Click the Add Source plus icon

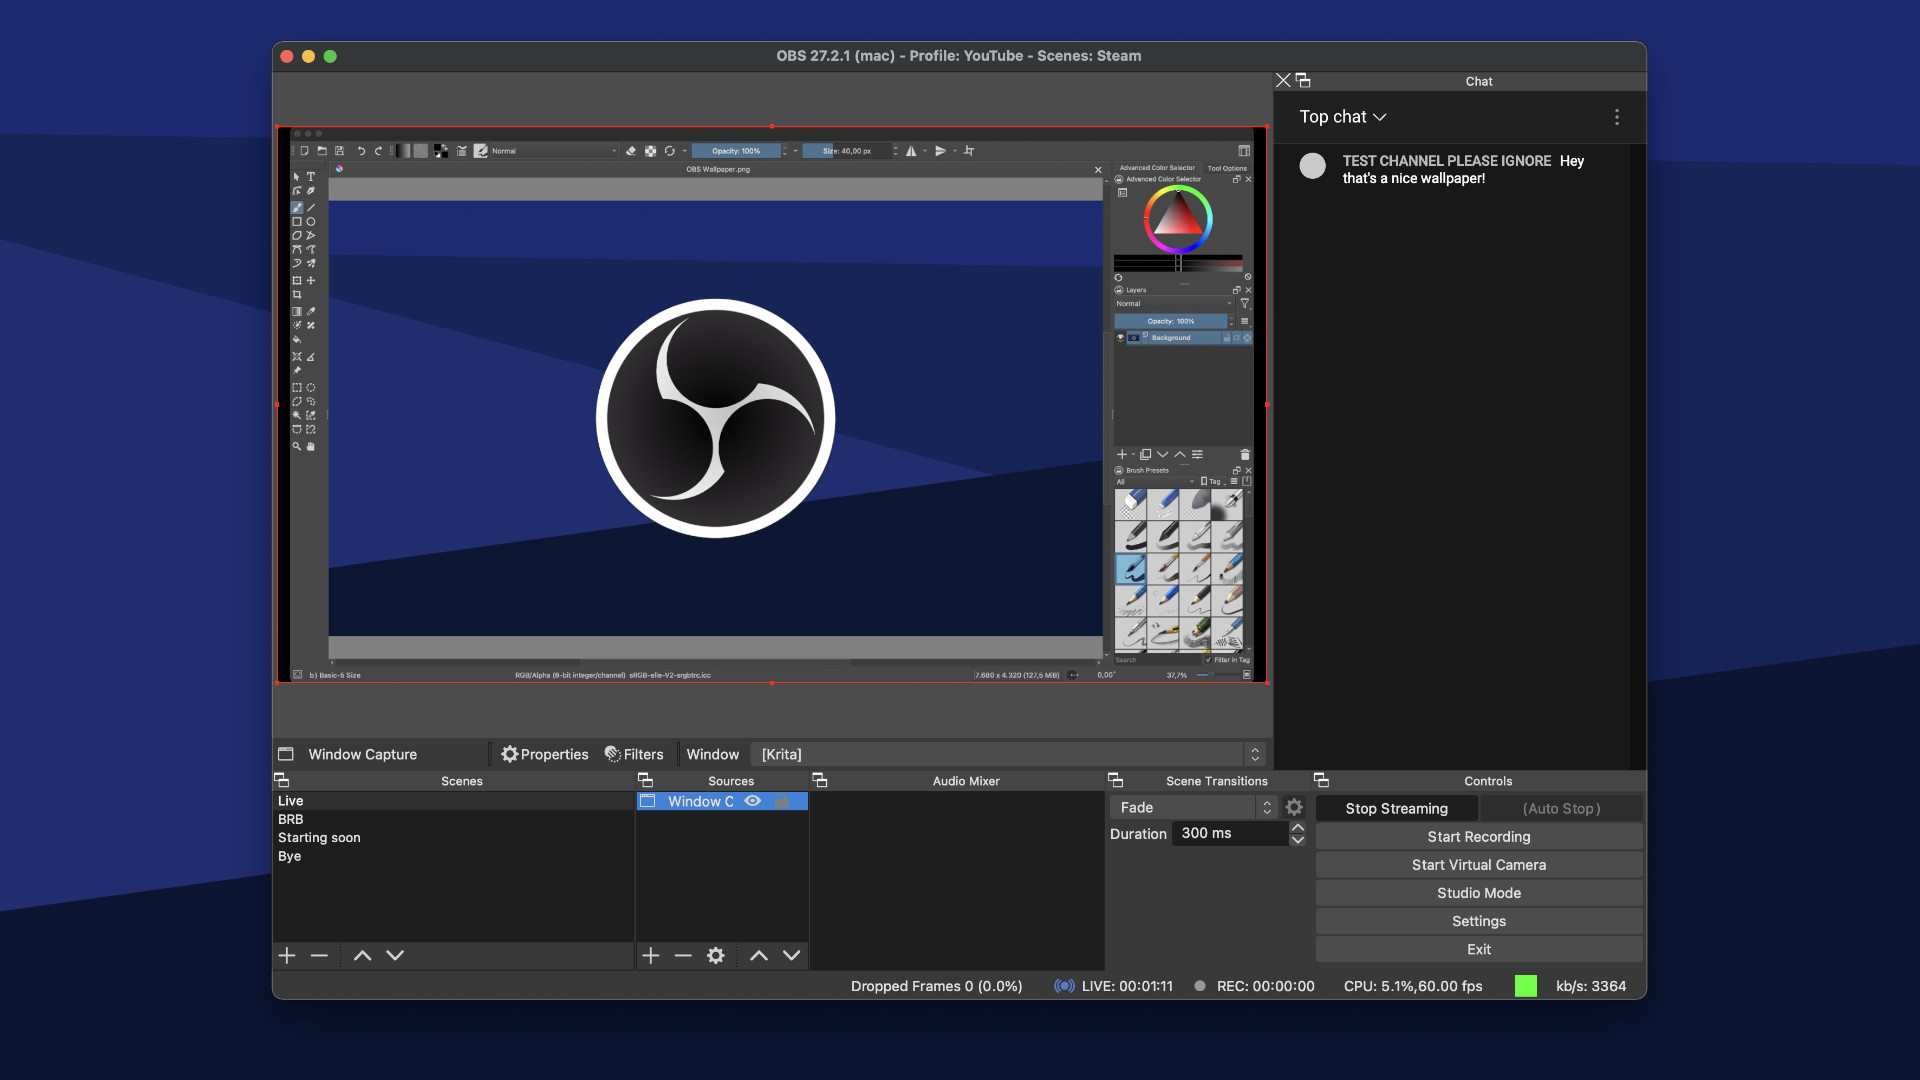click(650, 955)
